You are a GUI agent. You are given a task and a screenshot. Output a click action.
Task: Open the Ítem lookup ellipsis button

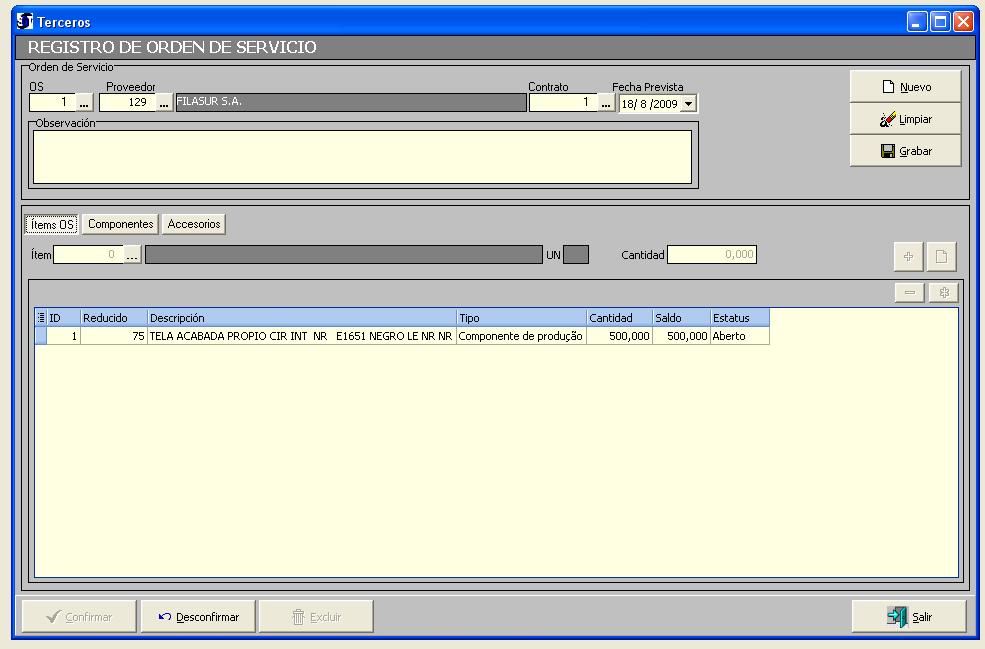[133, 256]
